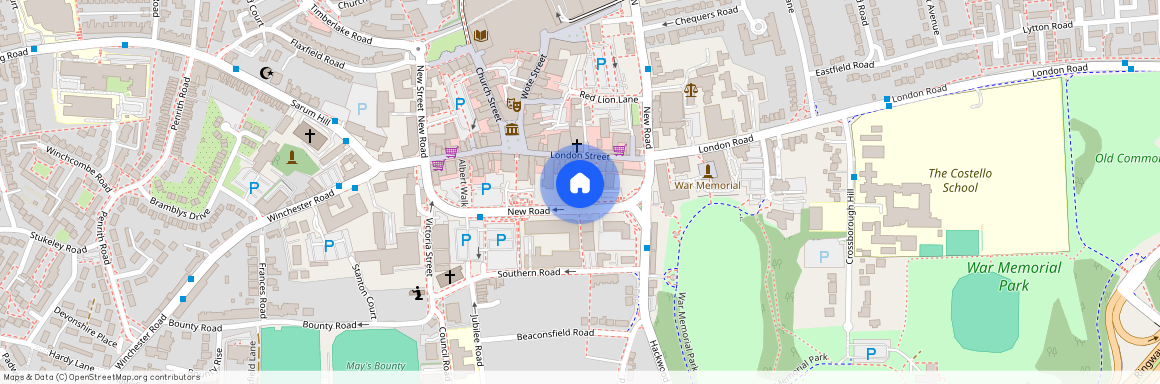Select the green sports pitch at Costello School
Viewport: 1160px width, 384px height.
tap(962, 243)
